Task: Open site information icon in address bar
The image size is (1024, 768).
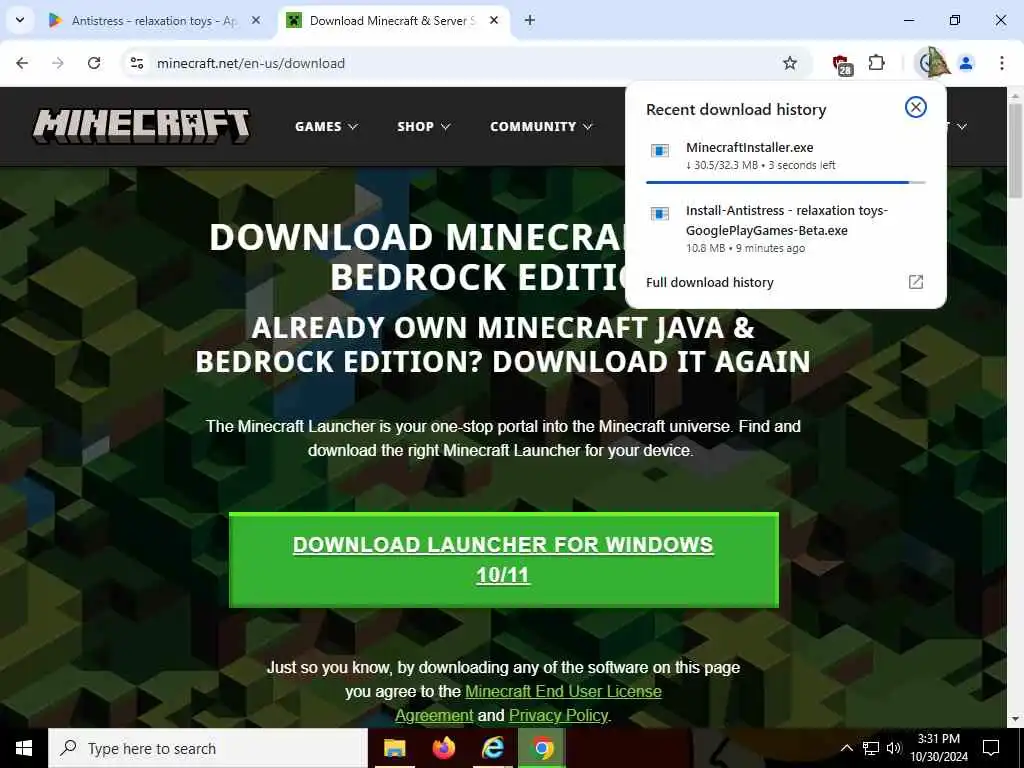Action: (x=137, y=63)
